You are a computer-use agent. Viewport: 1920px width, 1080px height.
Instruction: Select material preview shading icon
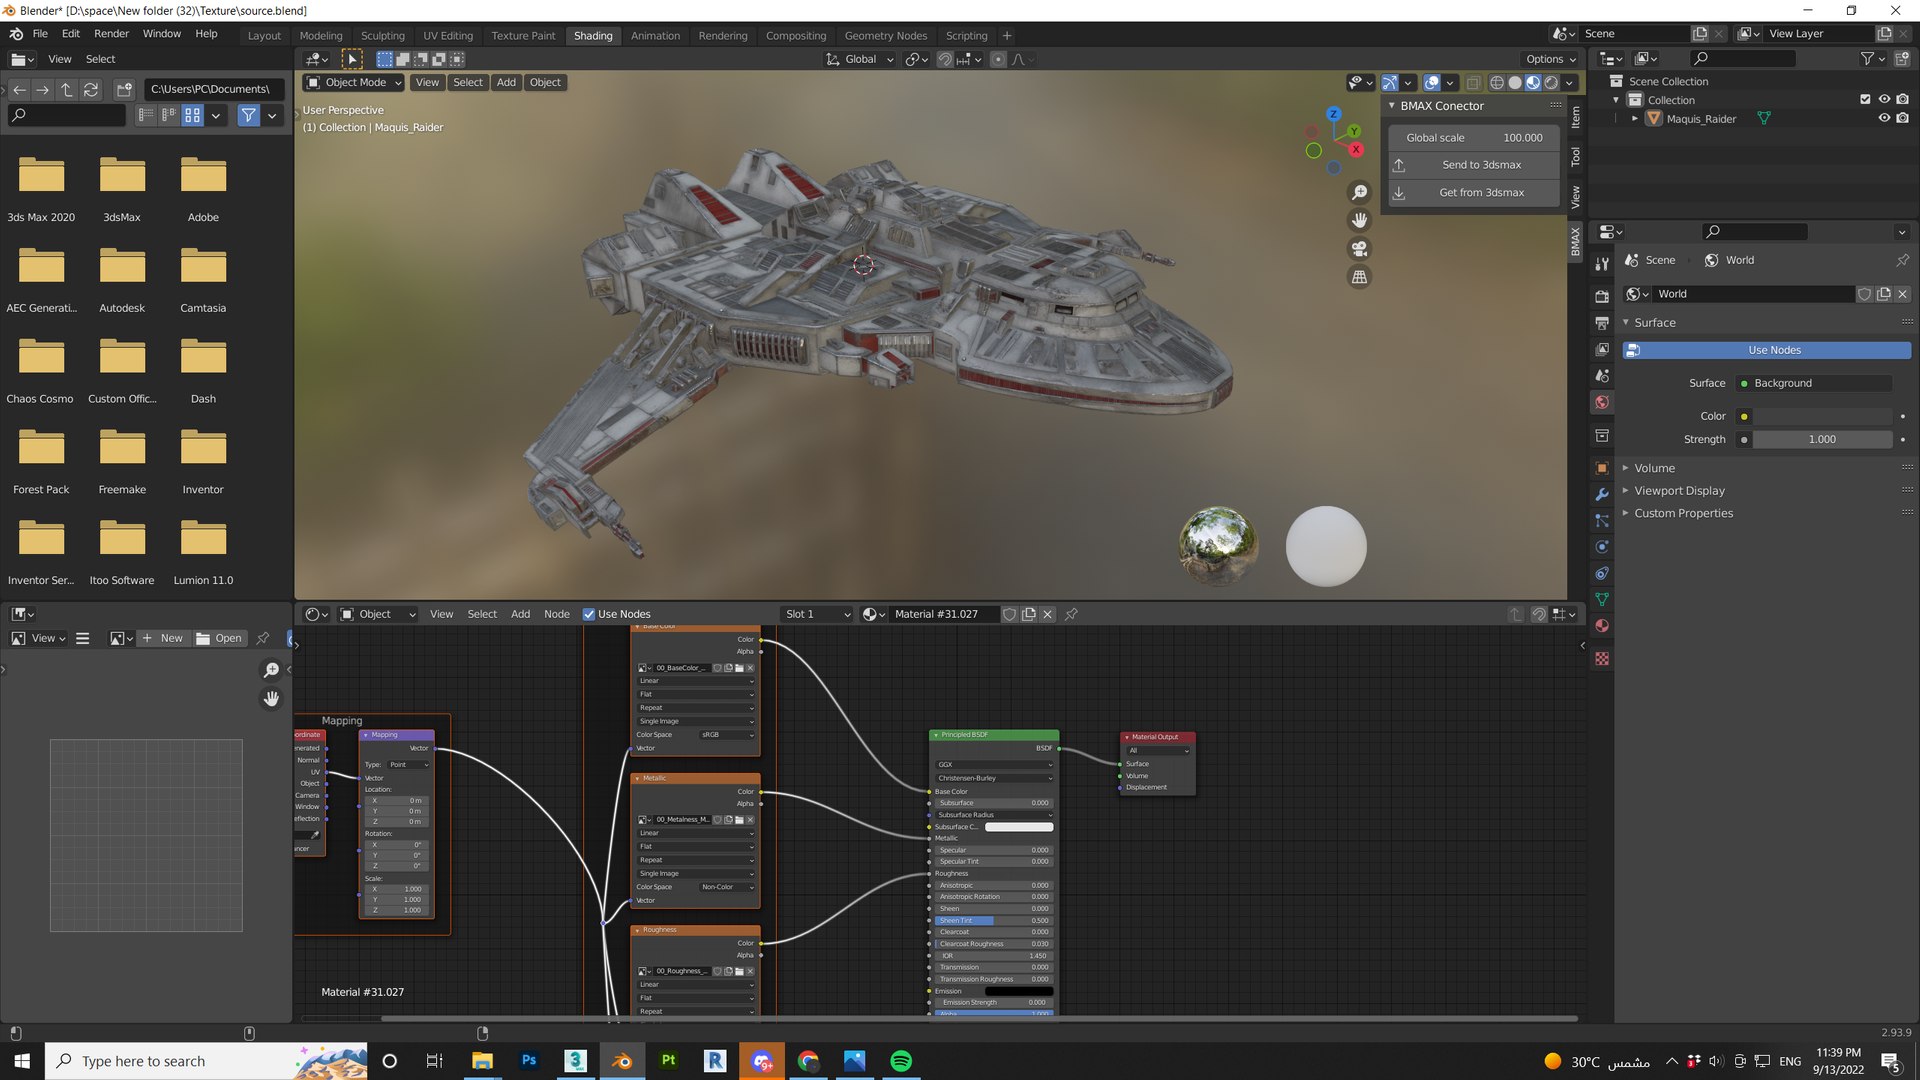(x=1533, y=83)
